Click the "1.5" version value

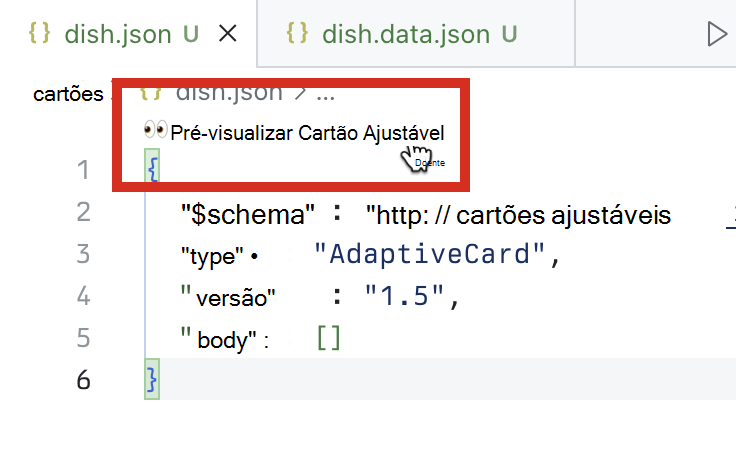[404, 296]
